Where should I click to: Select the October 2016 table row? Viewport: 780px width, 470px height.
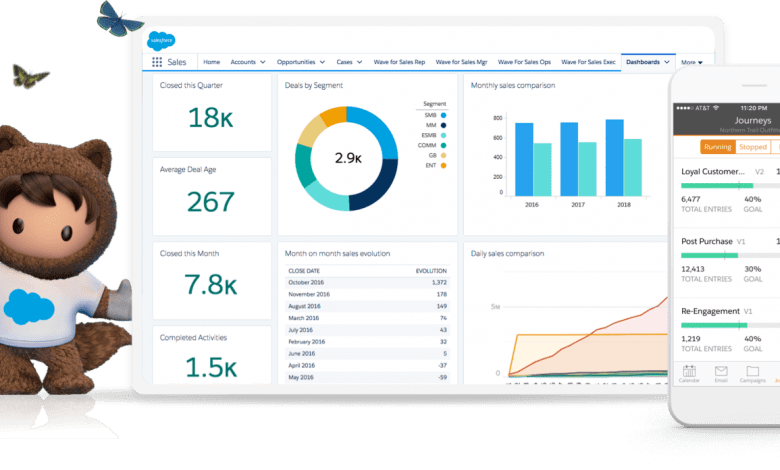click(x=368, y=282)
